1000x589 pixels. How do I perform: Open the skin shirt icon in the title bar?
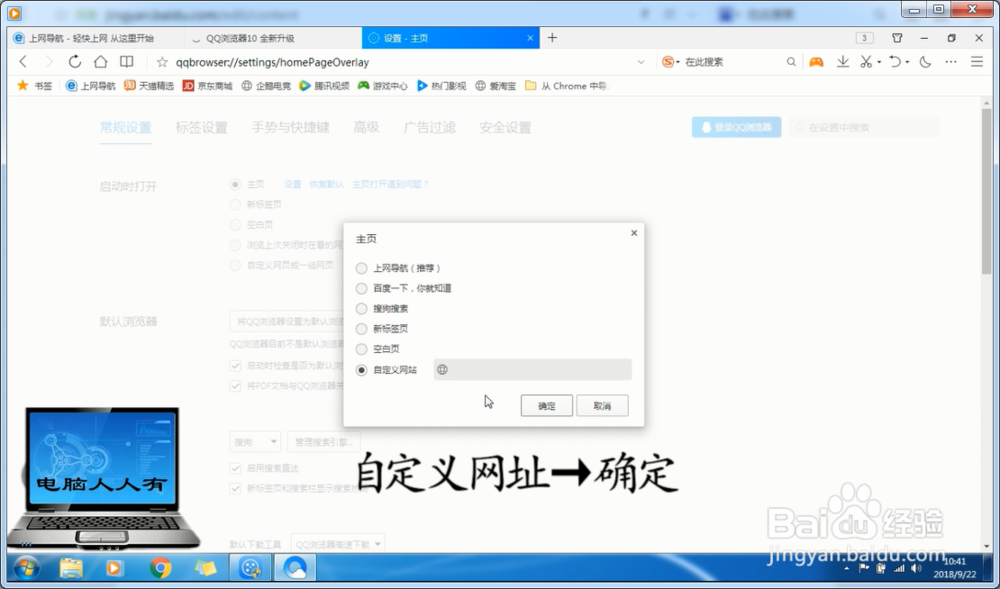[x=897, y=38]
